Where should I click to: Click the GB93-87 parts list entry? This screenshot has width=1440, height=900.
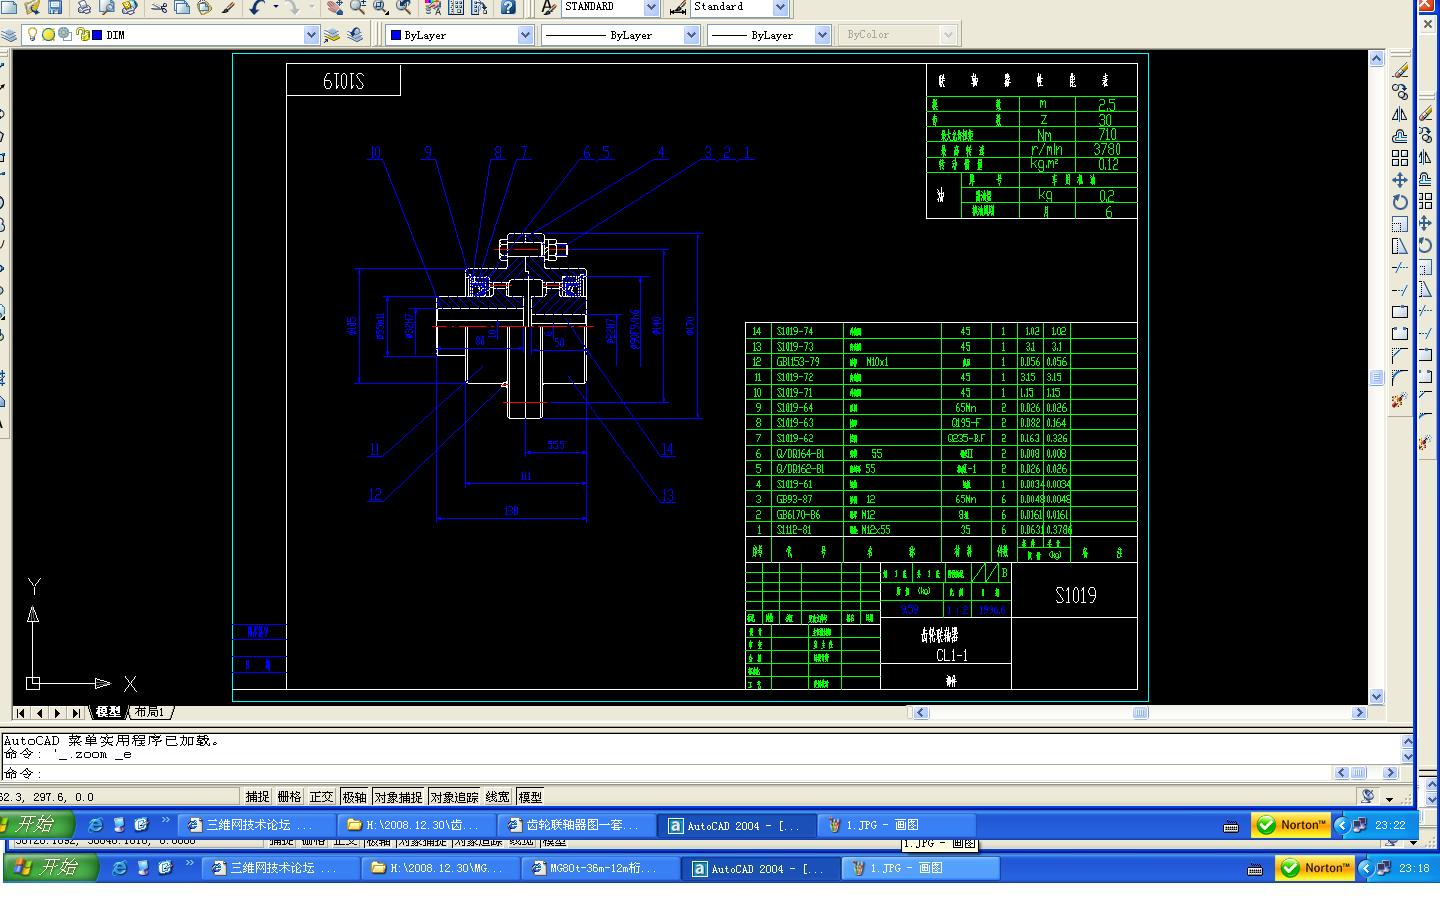(x=795, y=499)
